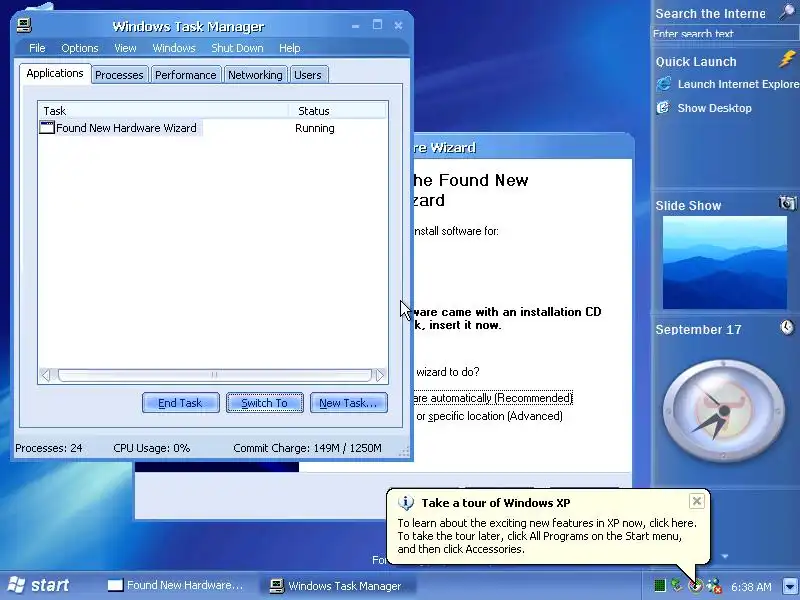Choose the specific location (Advanced) option in the wizard
Viewport: 800px width, 600px height.
coord(489,416)
